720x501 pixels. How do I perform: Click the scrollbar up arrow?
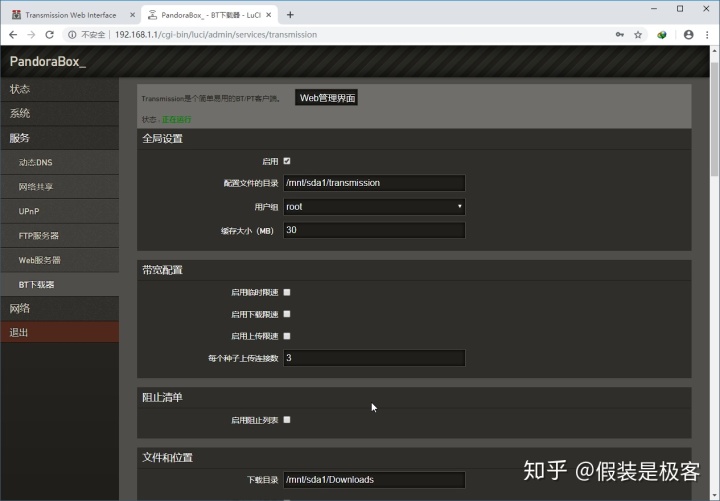[x=714, y=51]
